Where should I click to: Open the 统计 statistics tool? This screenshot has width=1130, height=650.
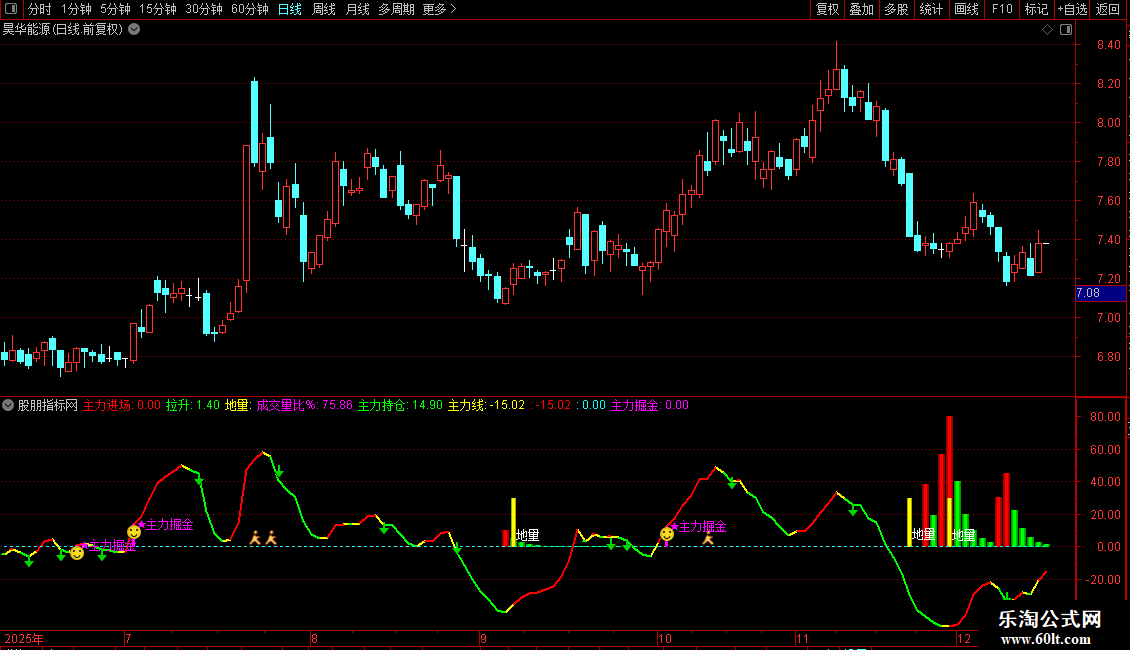pyautogui.click(x=931, y=9)
